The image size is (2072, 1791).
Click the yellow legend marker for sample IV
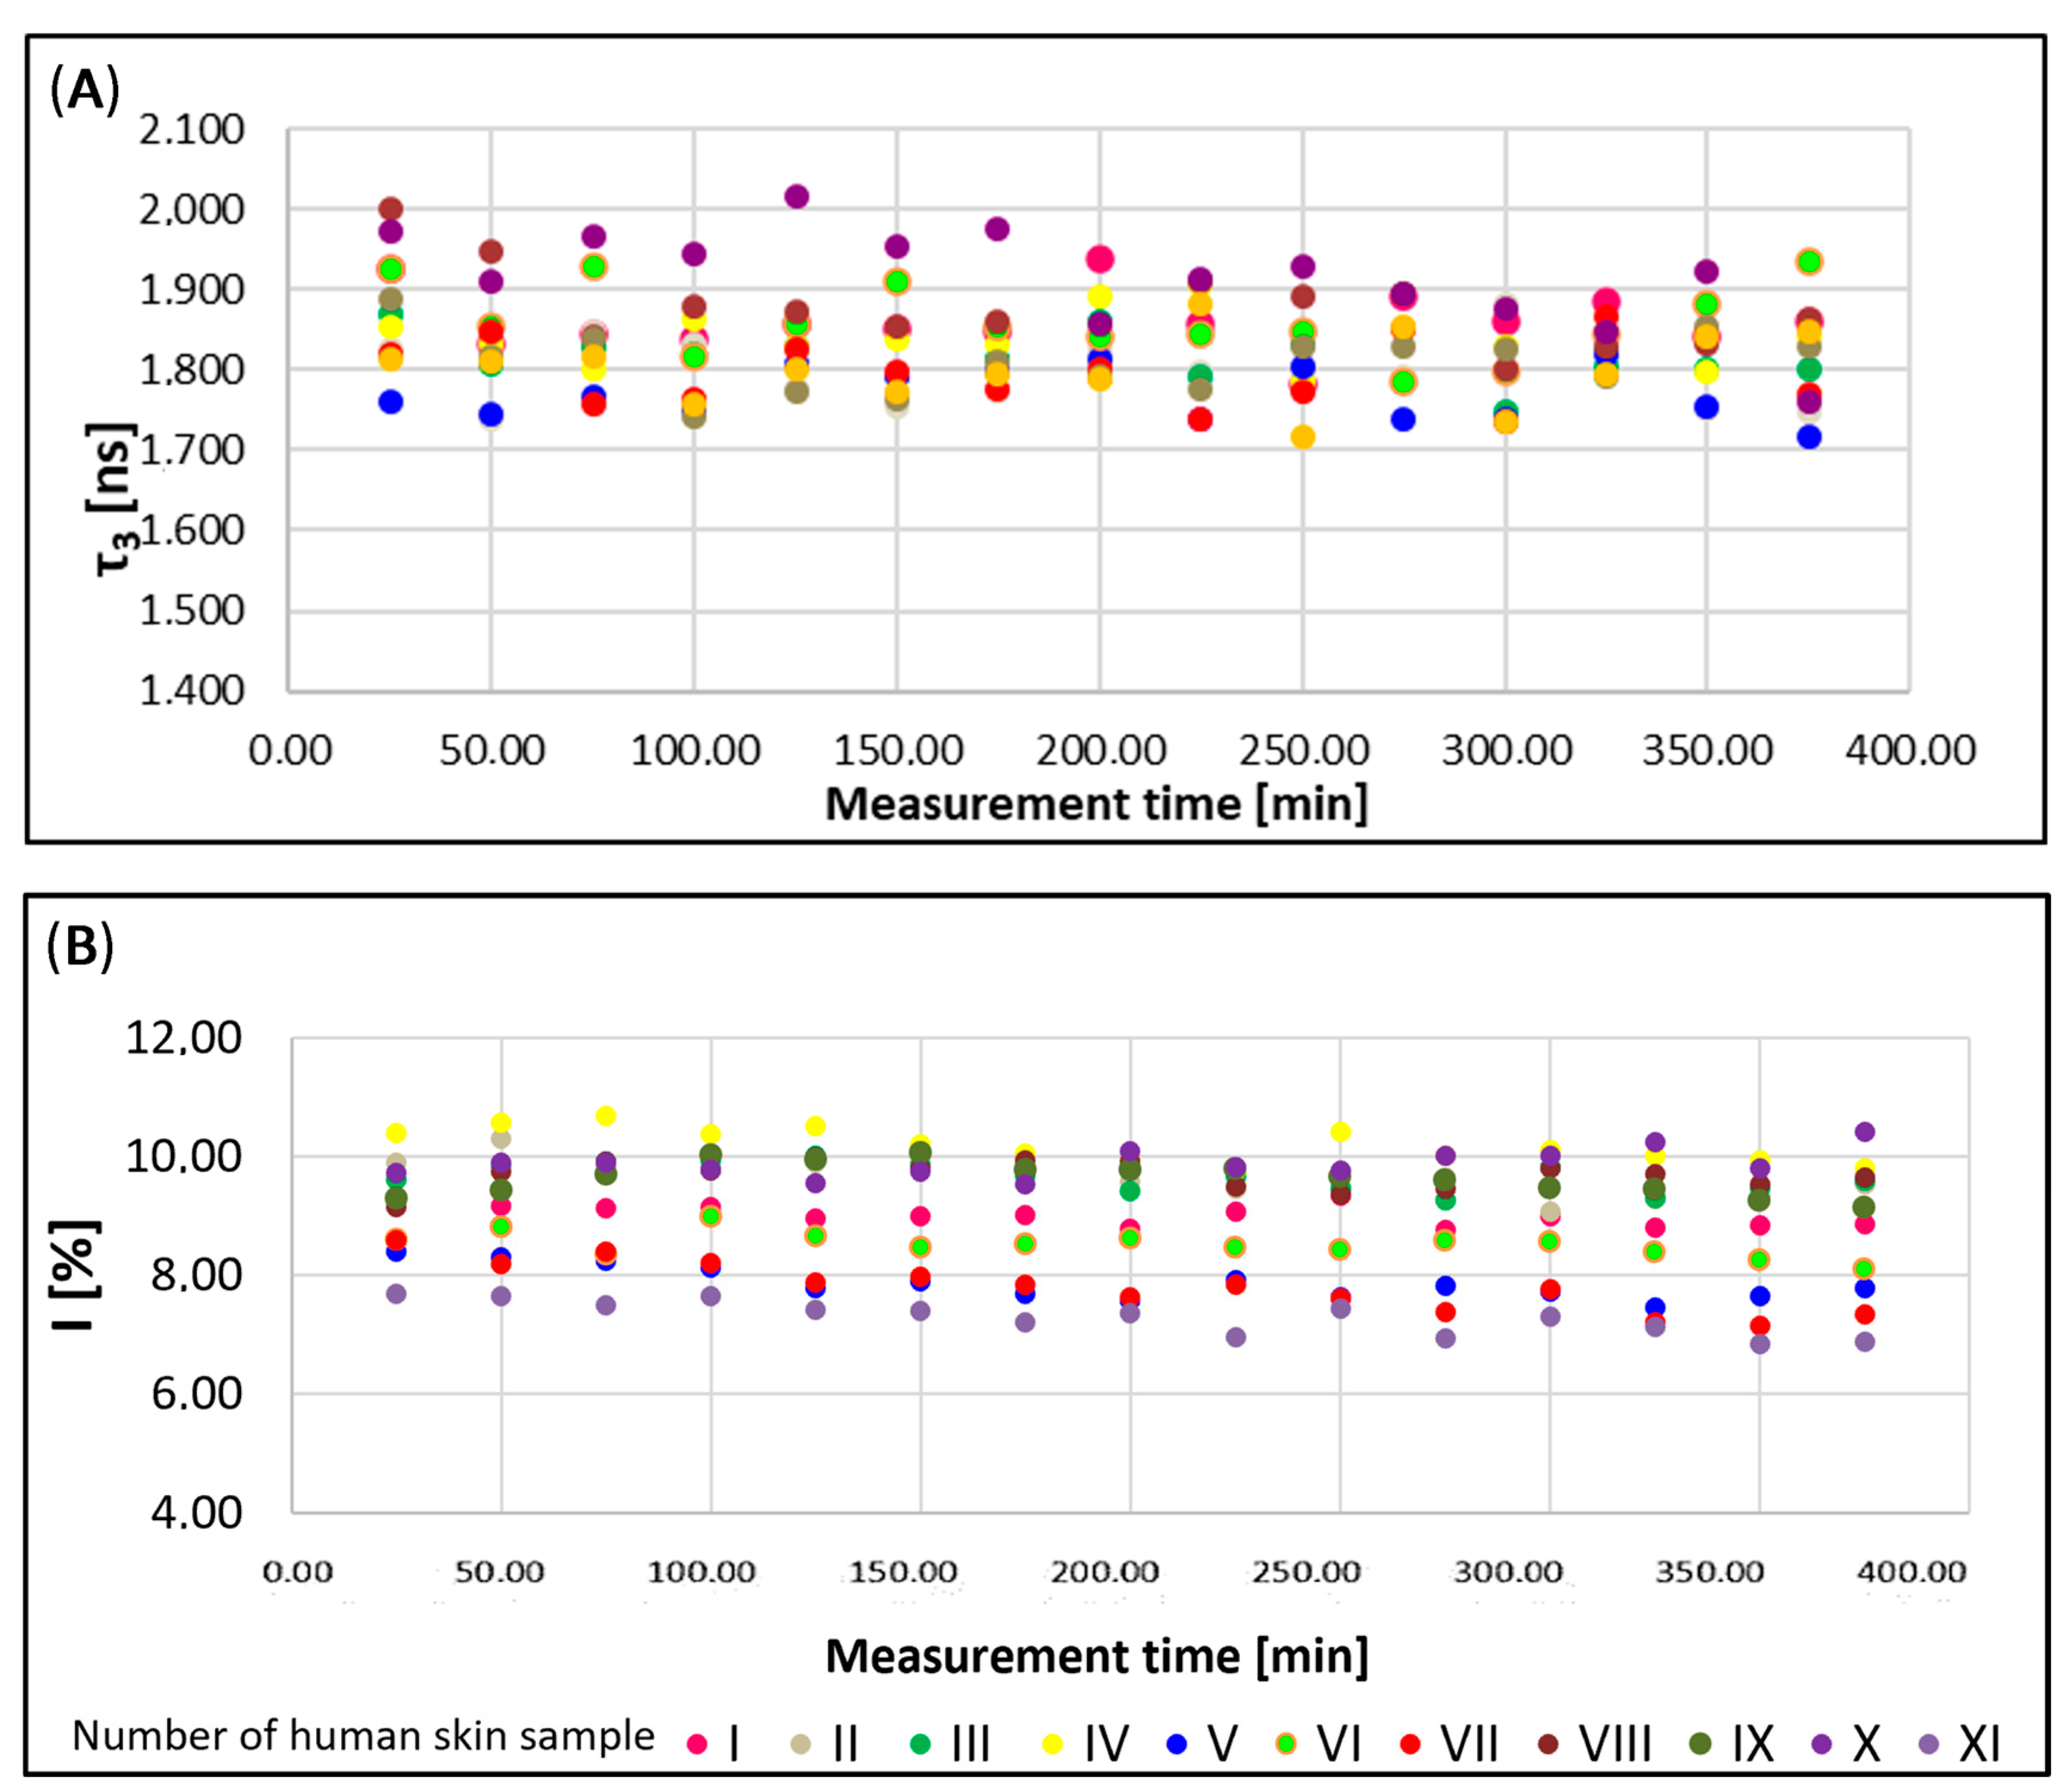point(1052,1743)
